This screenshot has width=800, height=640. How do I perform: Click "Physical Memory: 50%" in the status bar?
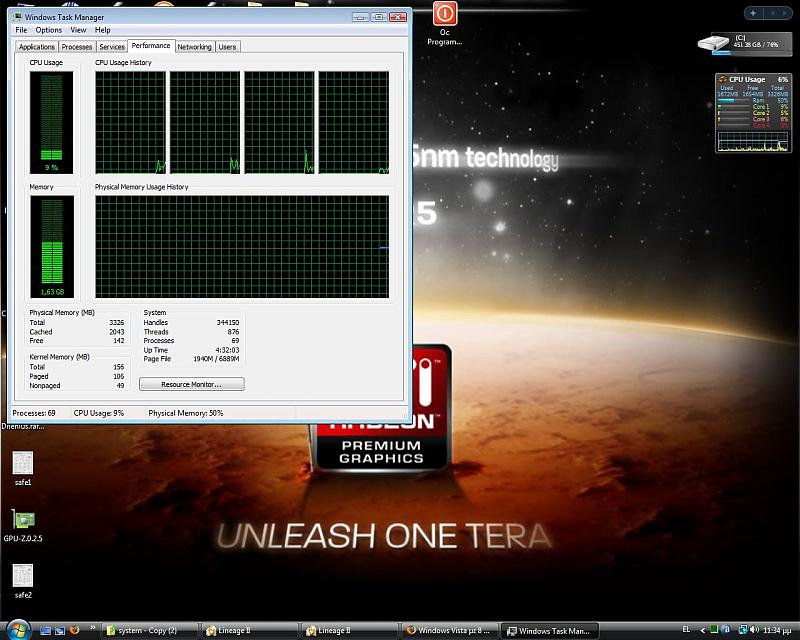coord(186,413)
